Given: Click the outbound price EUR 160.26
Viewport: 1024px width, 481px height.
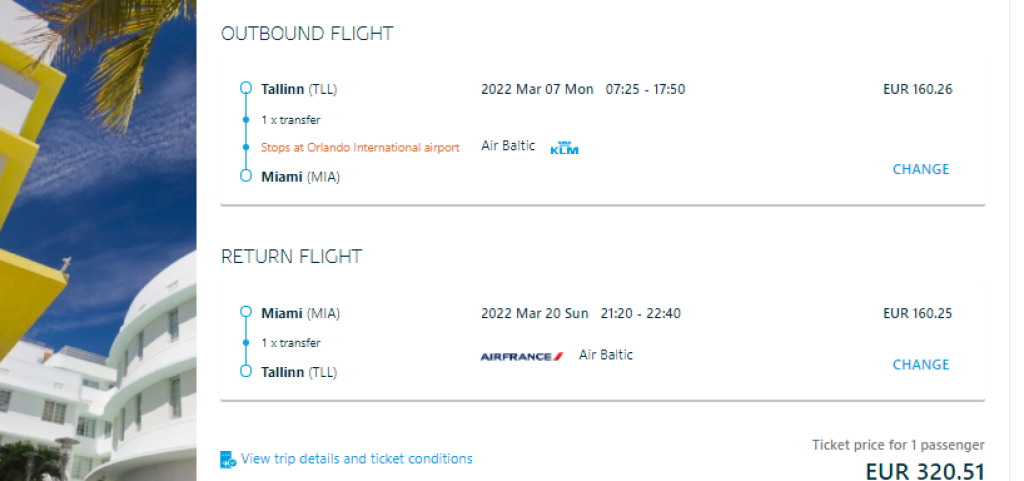Looking at the screenshot, I should (x=917, y=89).
